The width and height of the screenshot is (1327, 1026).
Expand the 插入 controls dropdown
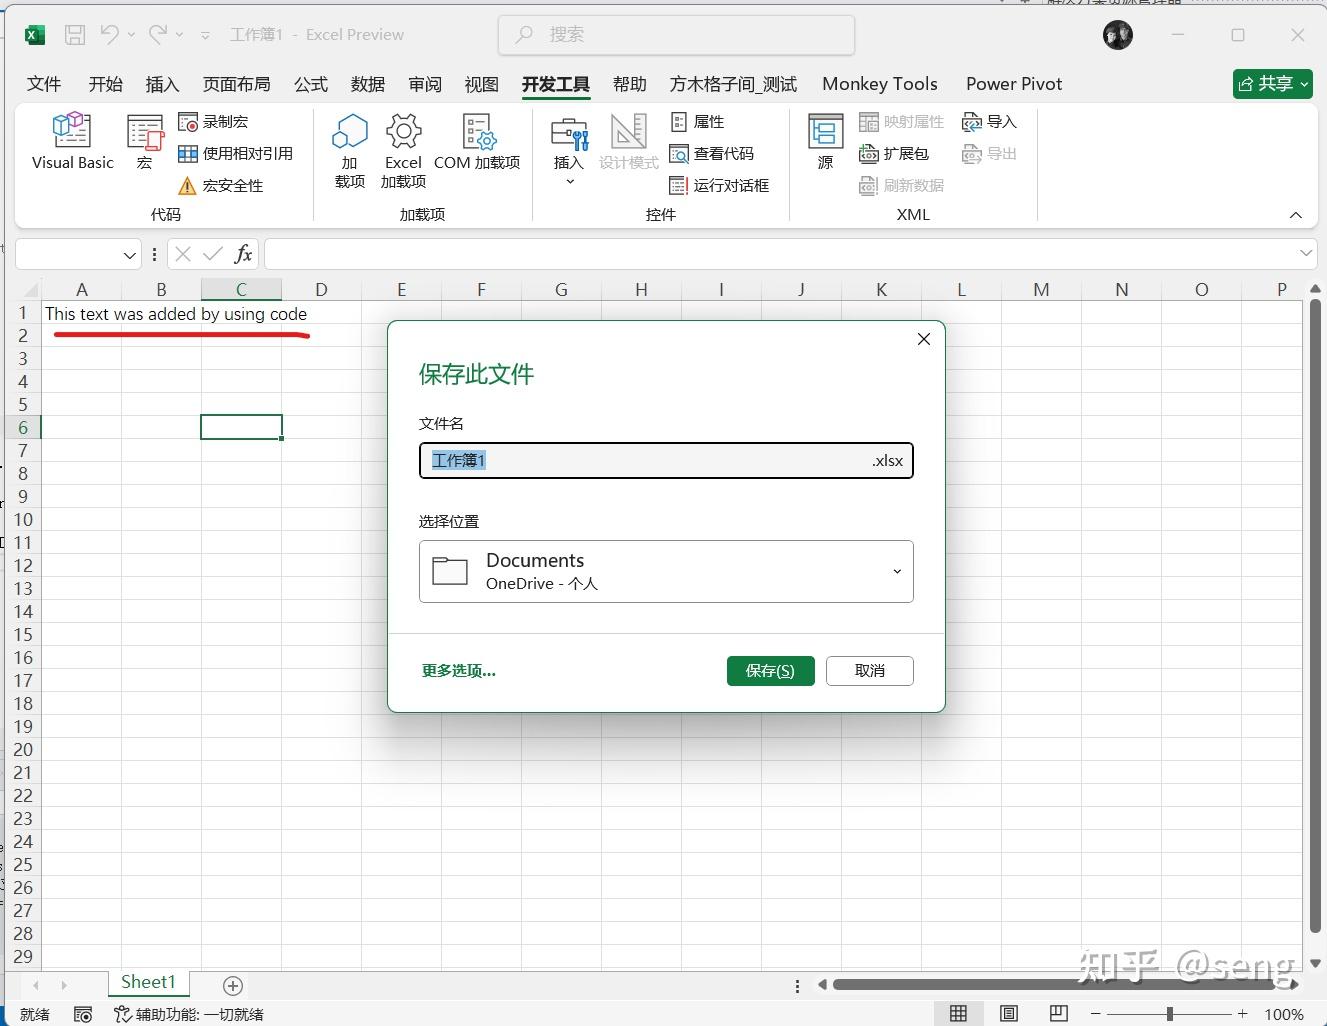click(x=568, y=180)
